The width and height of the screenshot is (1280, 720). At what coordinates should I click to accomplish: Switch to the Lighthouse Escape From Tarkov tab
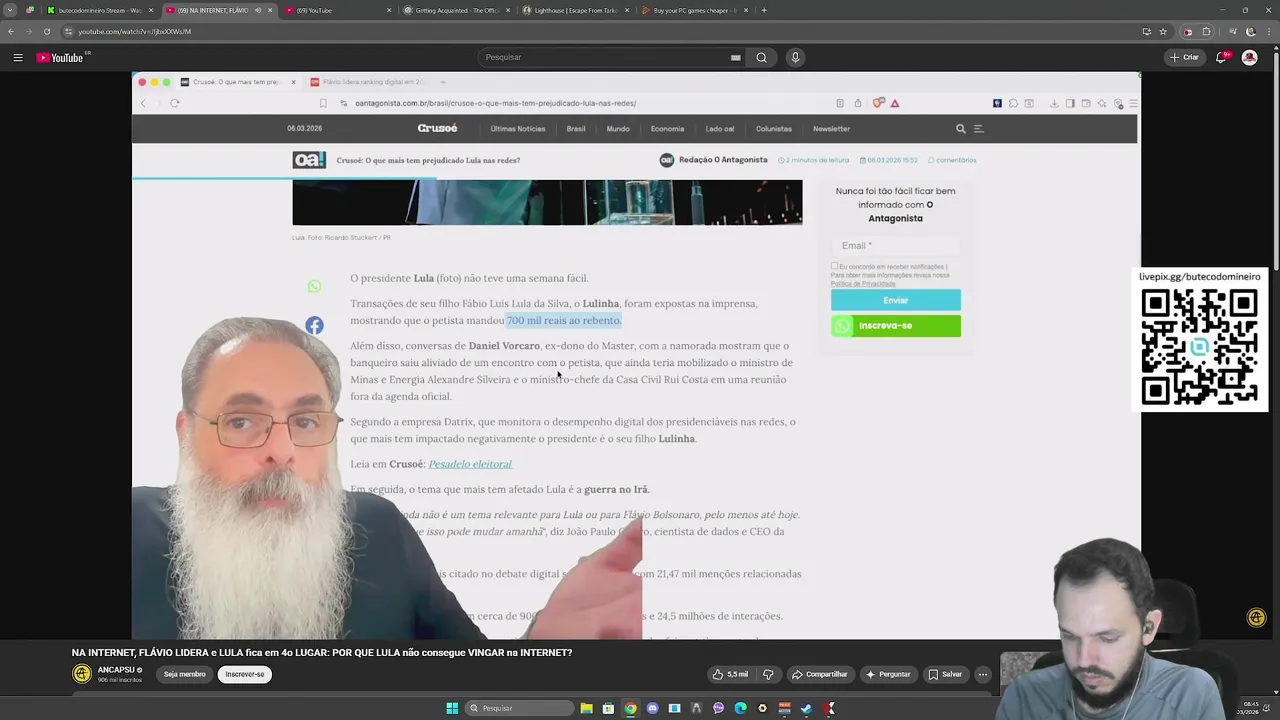tap(575, 10)
